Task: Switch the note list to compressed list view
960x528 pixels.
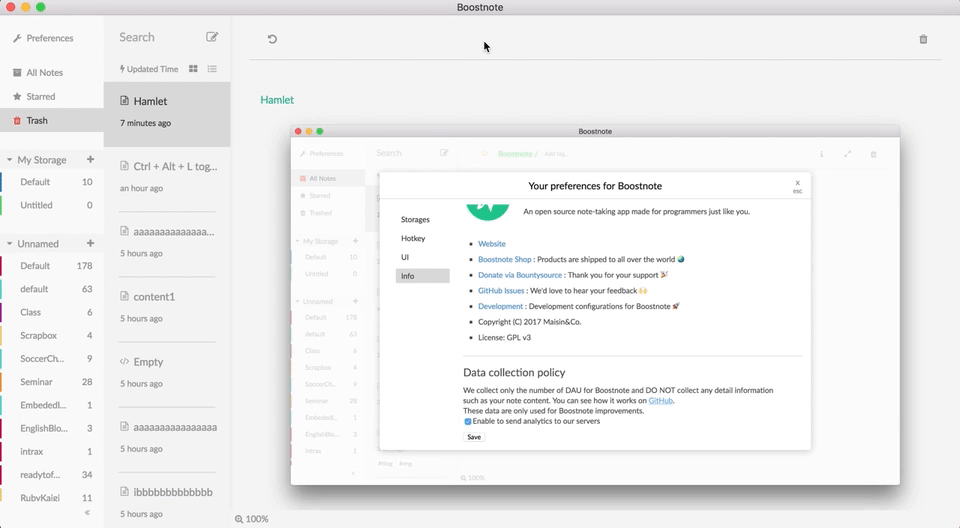Action: (x=212, y=69)
